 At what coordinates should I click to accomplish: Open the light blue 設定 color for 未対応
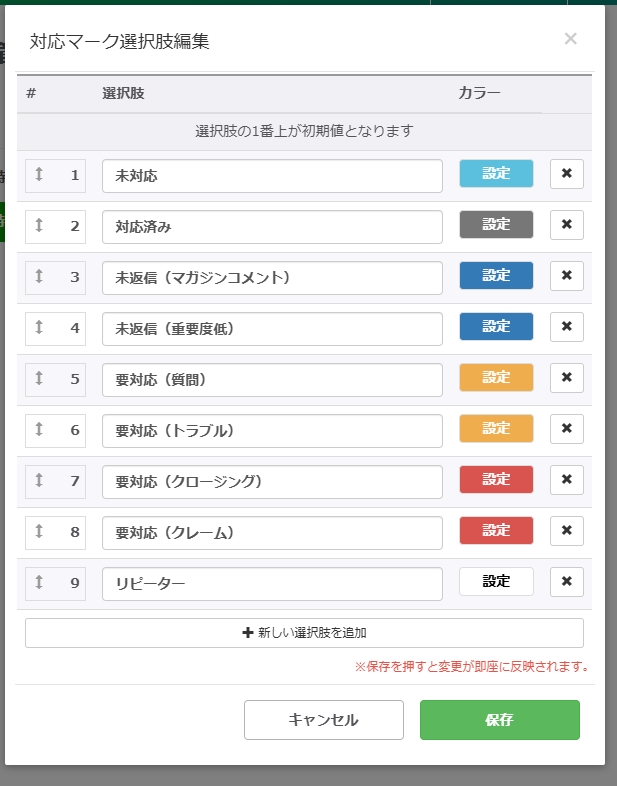[x=496, y=174]
